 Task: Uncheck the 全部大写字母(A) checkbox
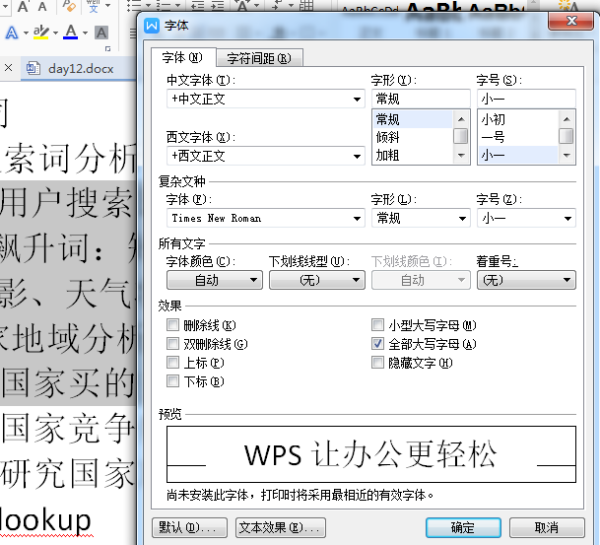point(378,344)
